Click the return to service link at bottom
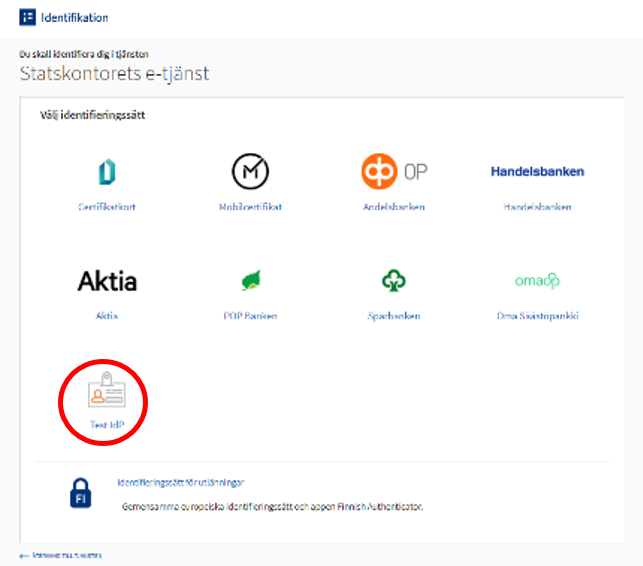 click(x=61, y=555)
